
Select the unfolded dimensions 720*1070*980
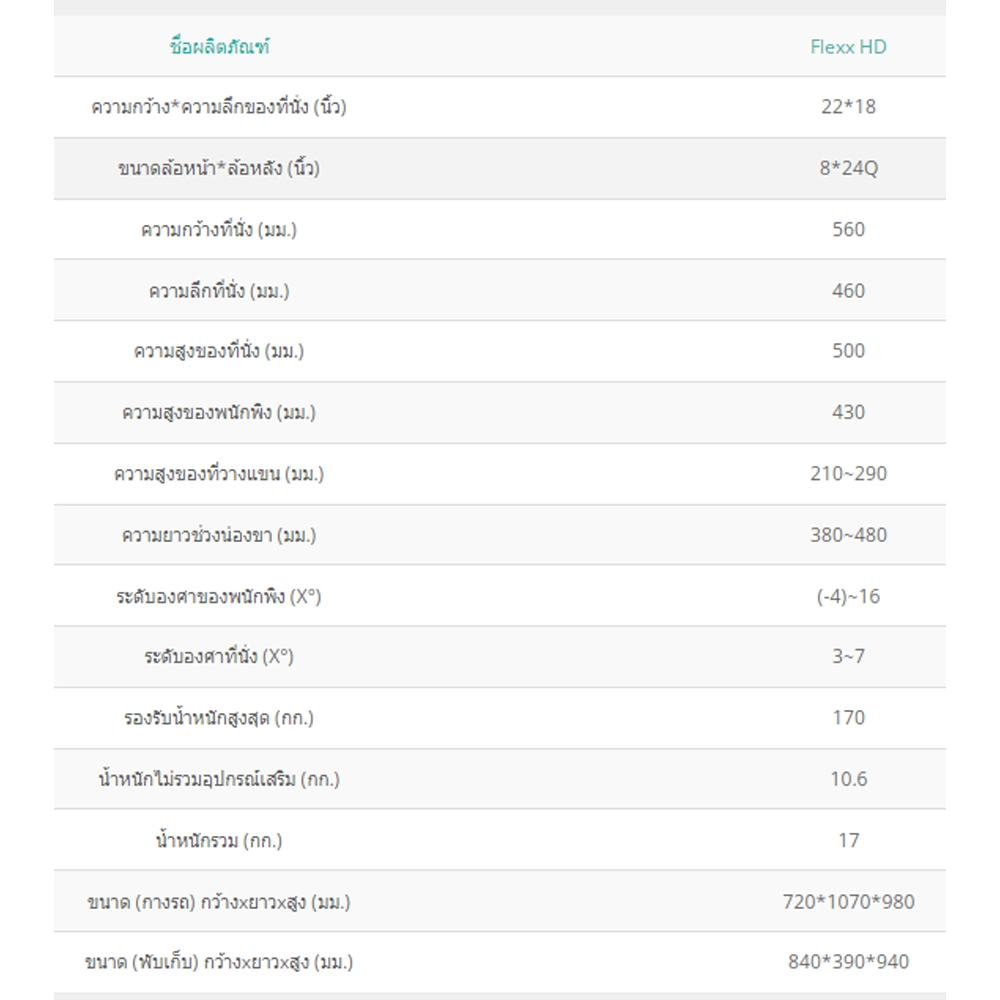848,901
